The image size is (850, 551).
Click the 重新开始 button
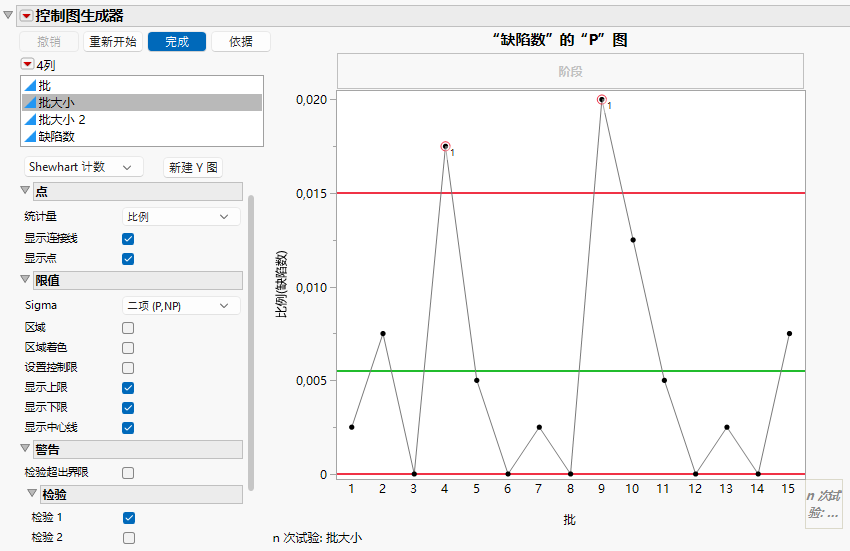click(x=113, y=42)
